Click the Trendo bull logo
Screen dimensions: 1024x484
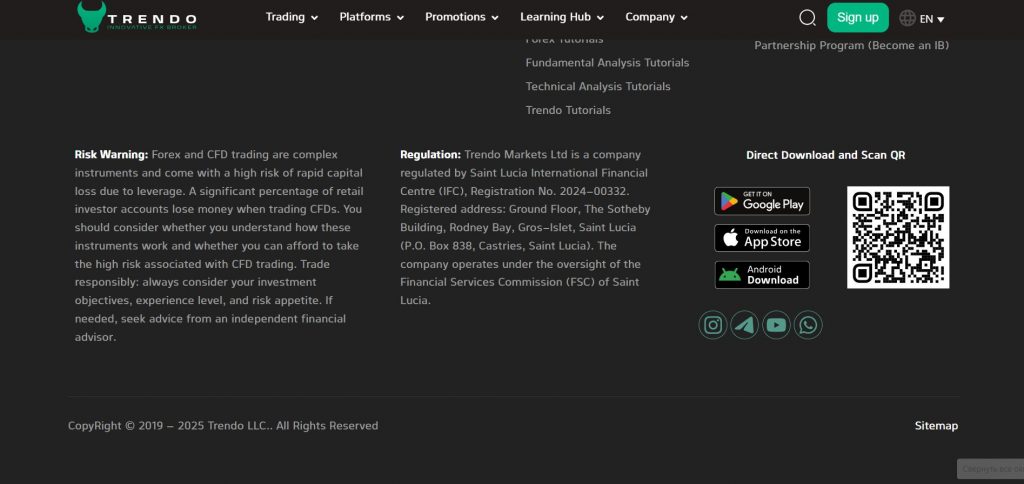point(92,16)
